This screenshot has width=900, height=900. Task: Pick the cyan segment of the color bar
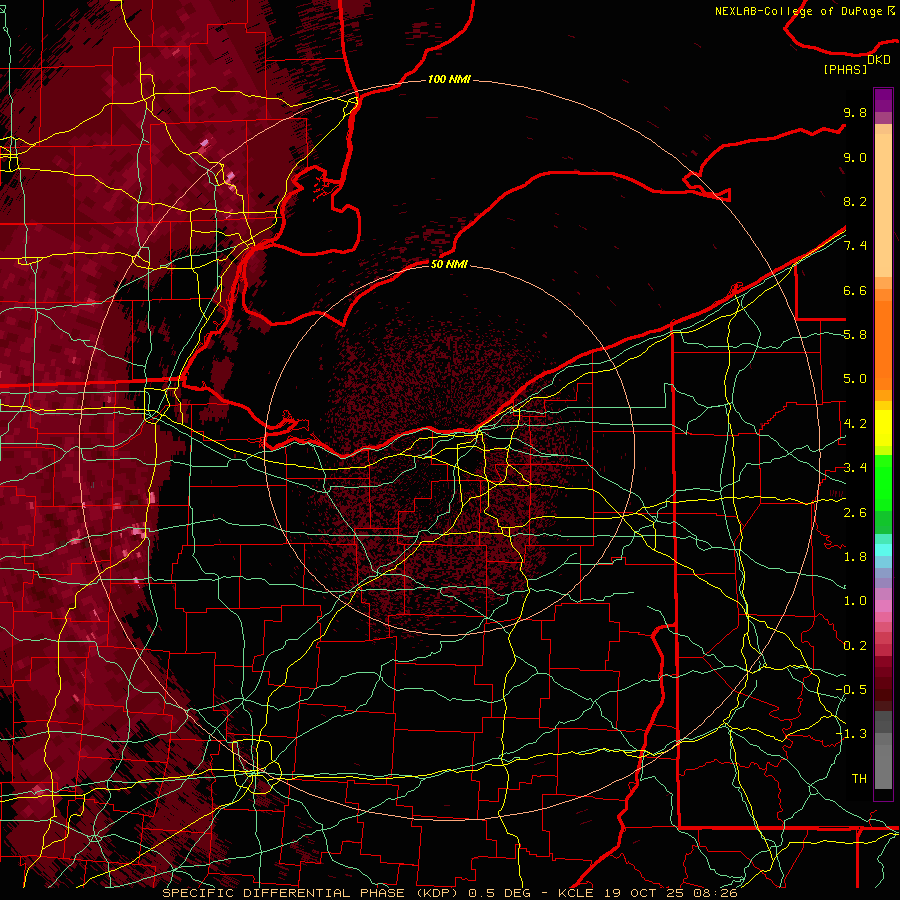pyautogui.click(x=883, y=550)
